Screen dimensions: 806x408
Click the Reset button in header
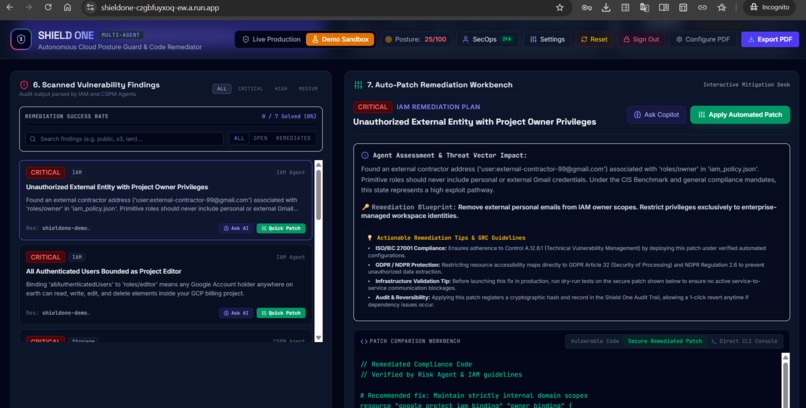[594, 40]
